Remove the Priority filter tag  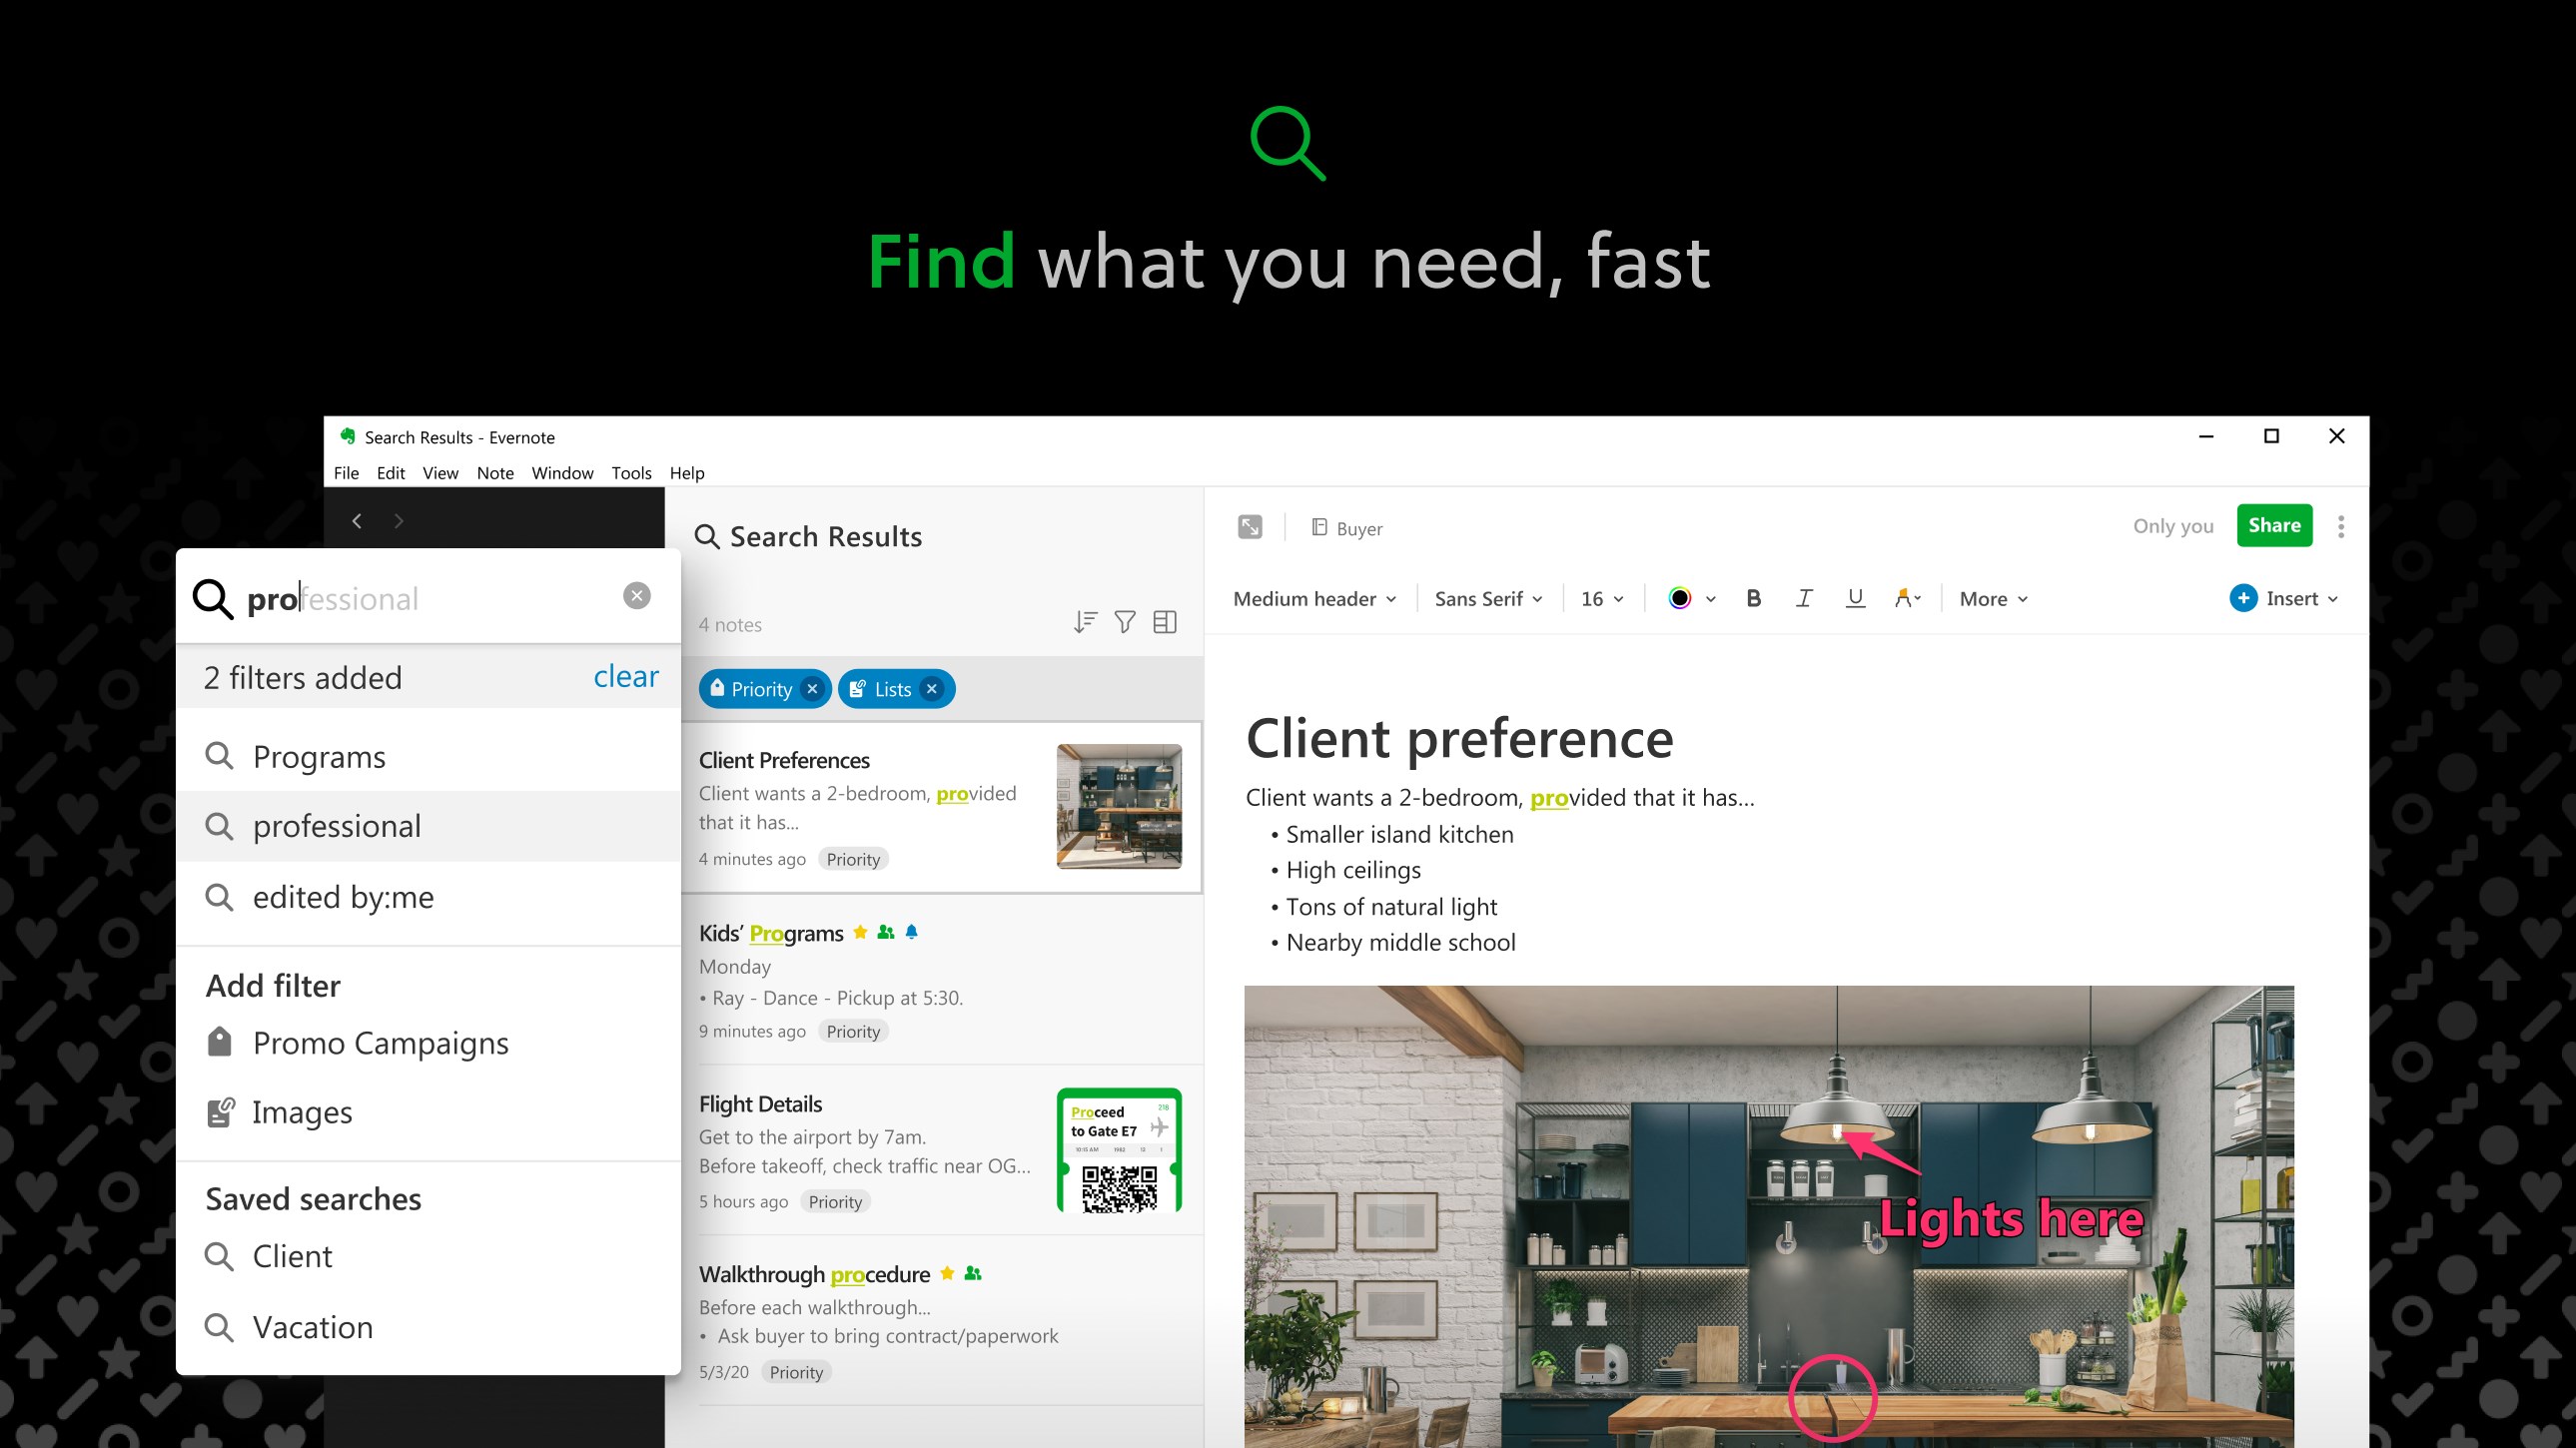pyautogui.click(x=812, y=688)
